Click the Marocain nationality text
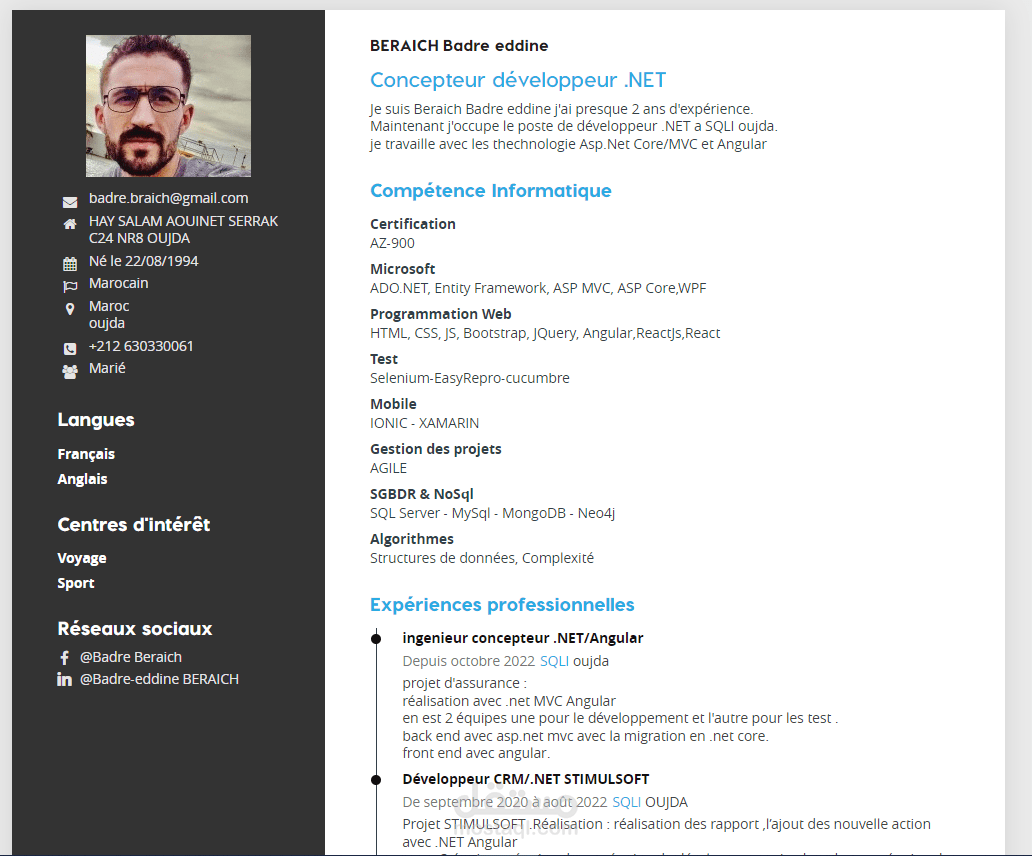Image resolution: width=1032 pixels, height=856 pixels. coord(118,284)
